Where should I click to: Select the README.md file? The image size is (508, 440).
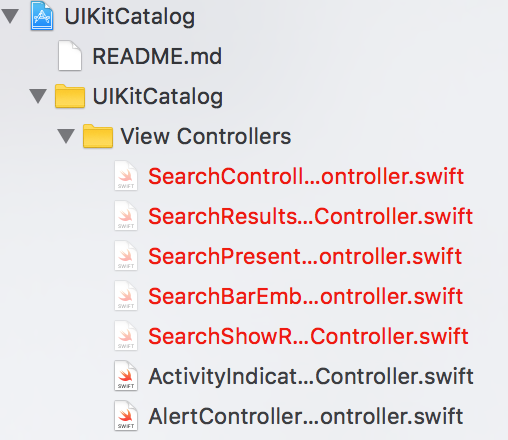click(157, 56)
